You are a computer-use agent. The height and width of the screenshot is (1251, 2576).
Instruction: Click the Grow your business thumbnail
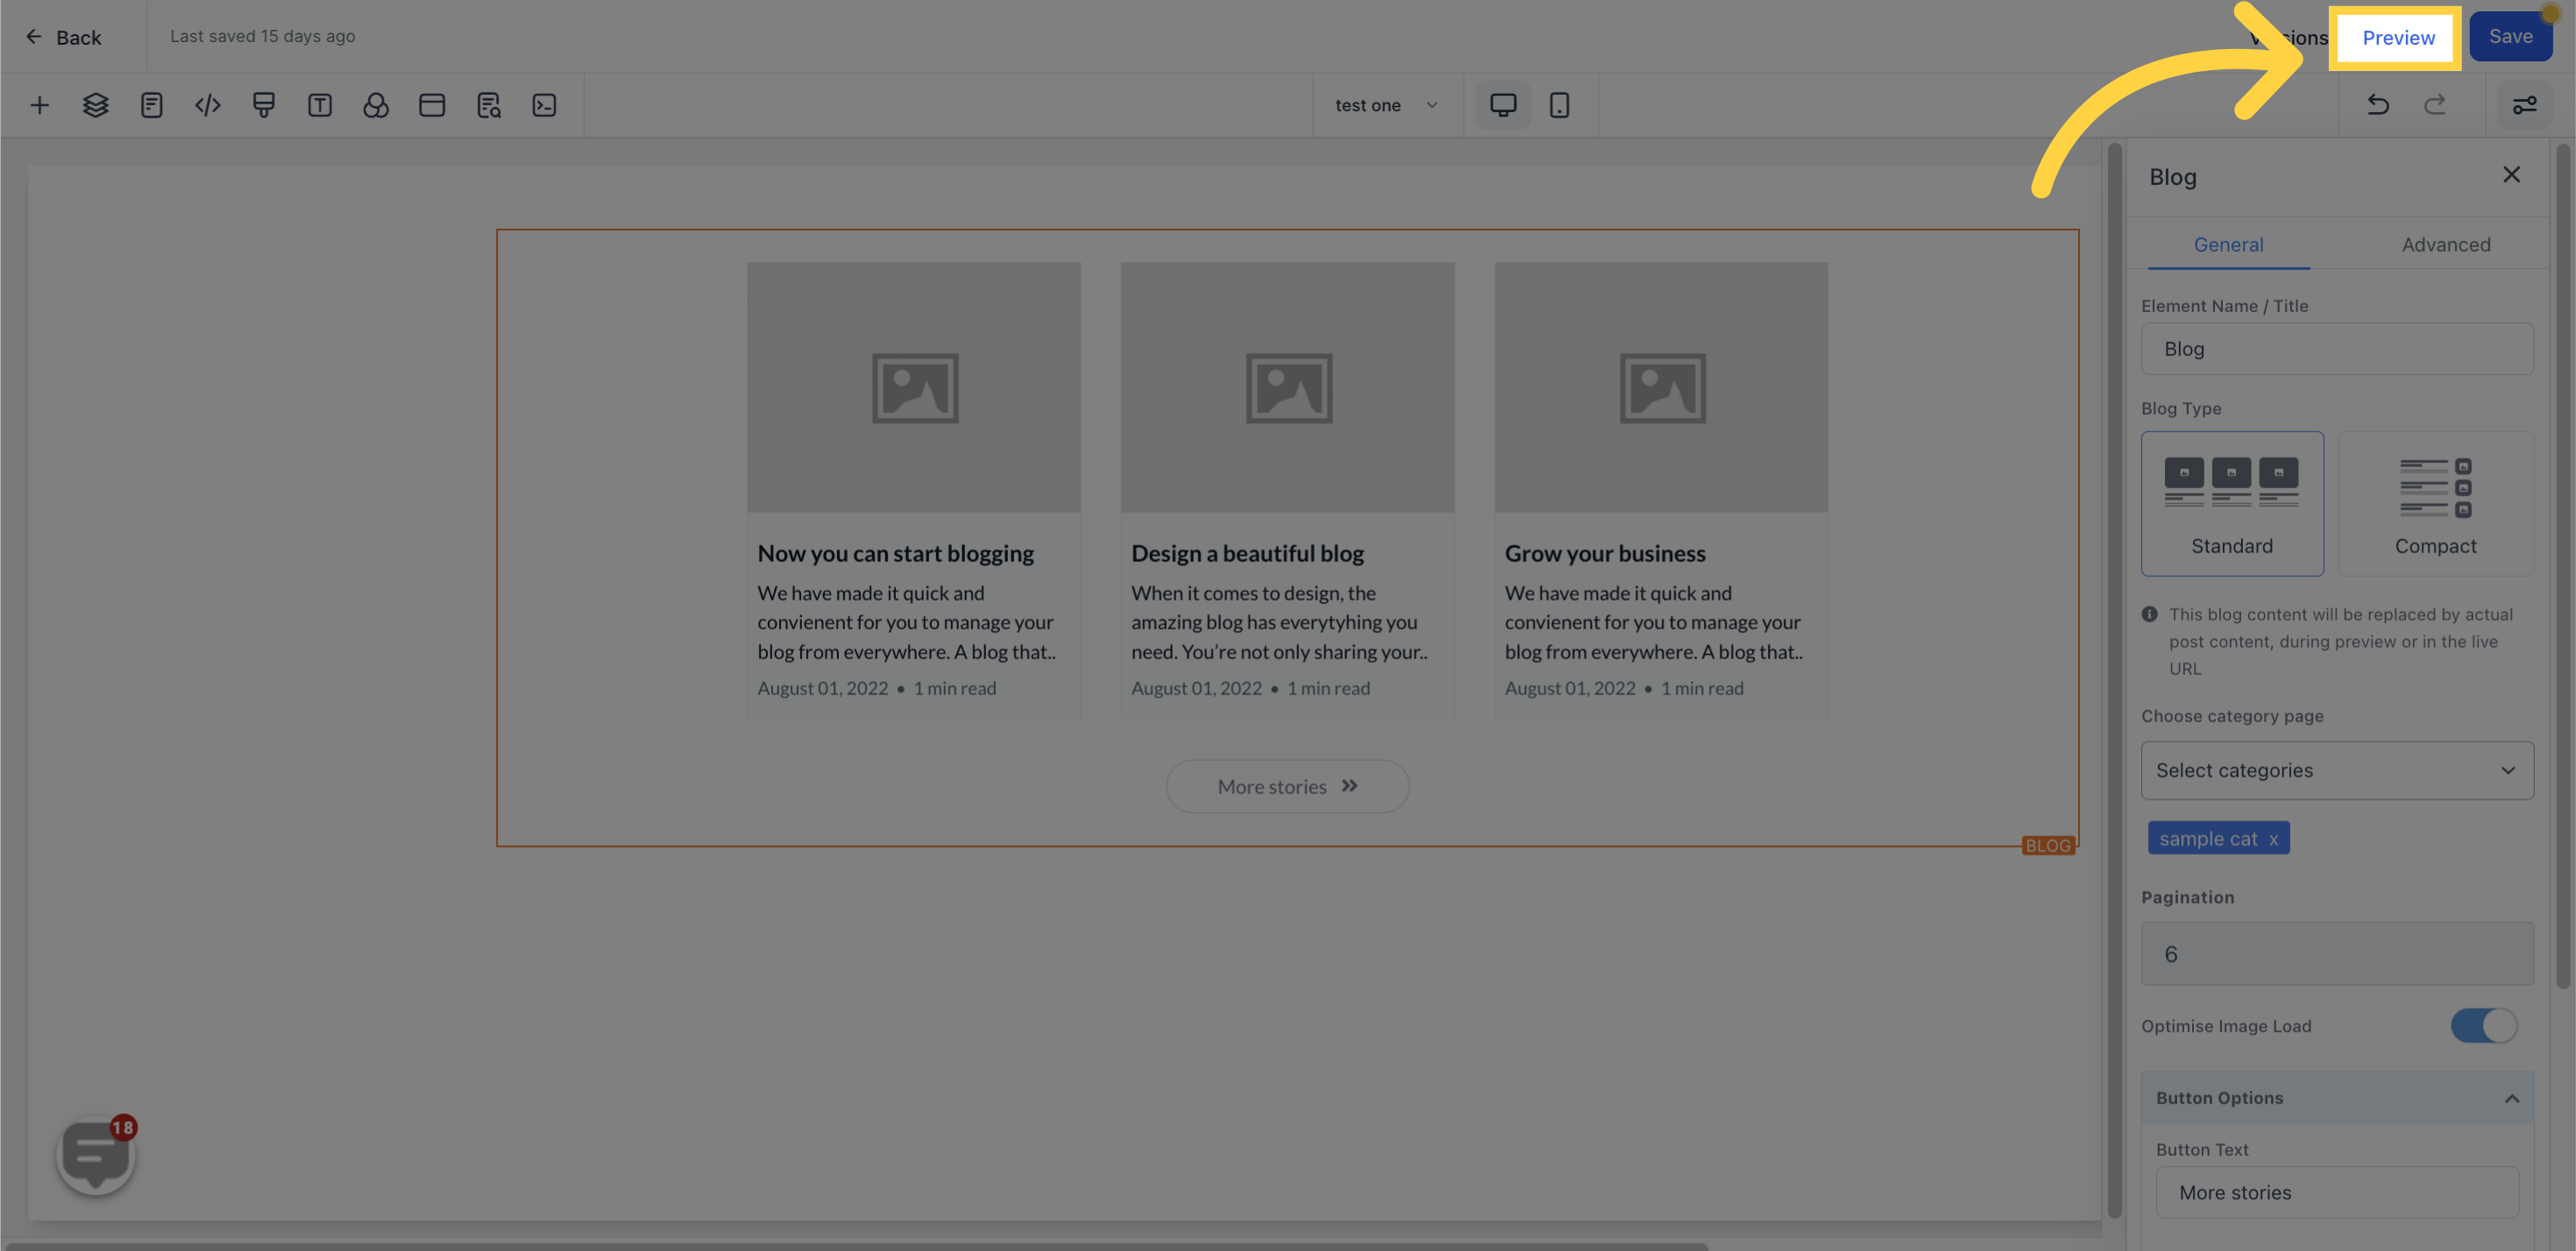pos(1660,387)
